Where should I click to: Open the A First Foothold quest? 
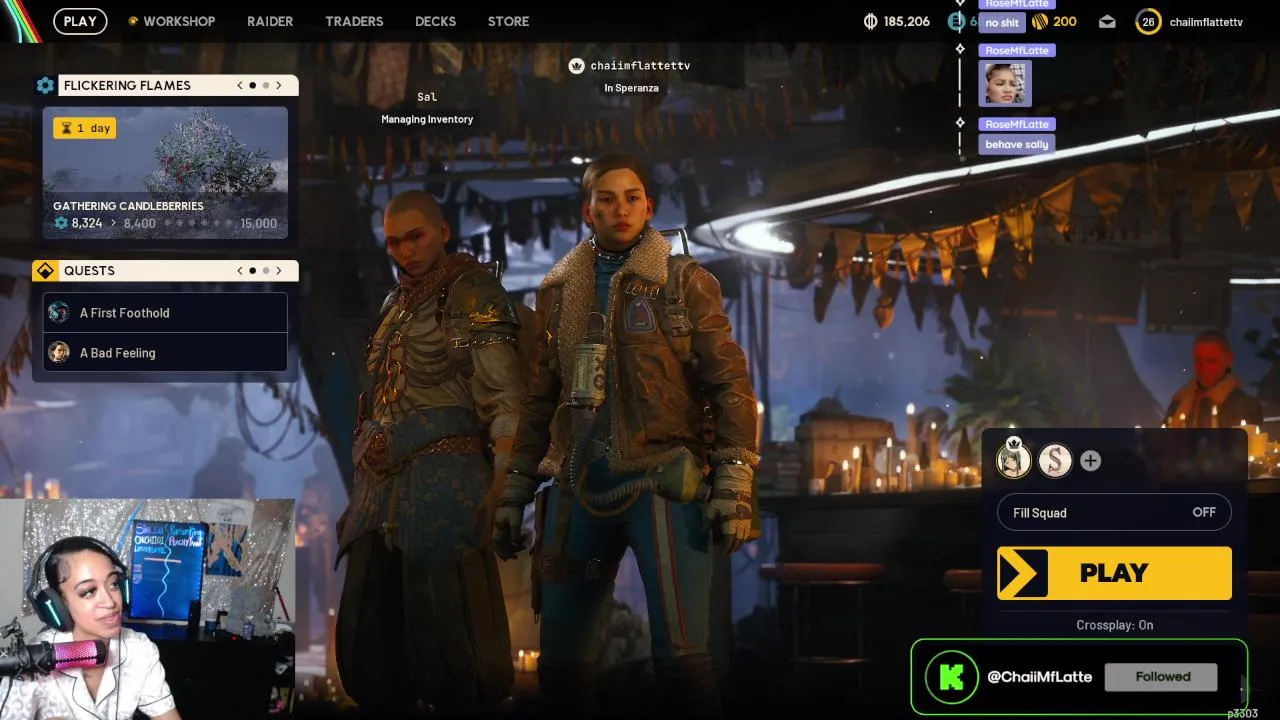click(x=165, y=313)
